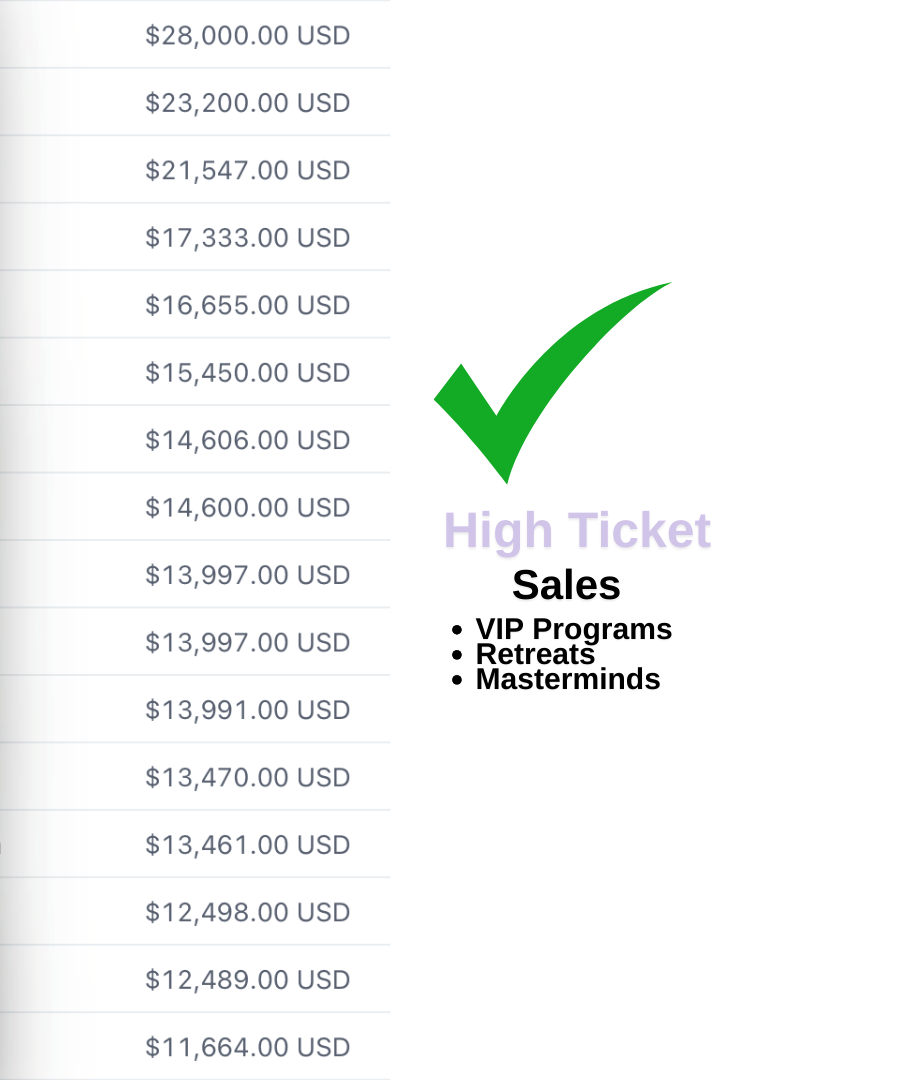This screenshot has height=1080, width=913.
Task: Select the $16,655.00 USD amount
Action: pos(248,305)
